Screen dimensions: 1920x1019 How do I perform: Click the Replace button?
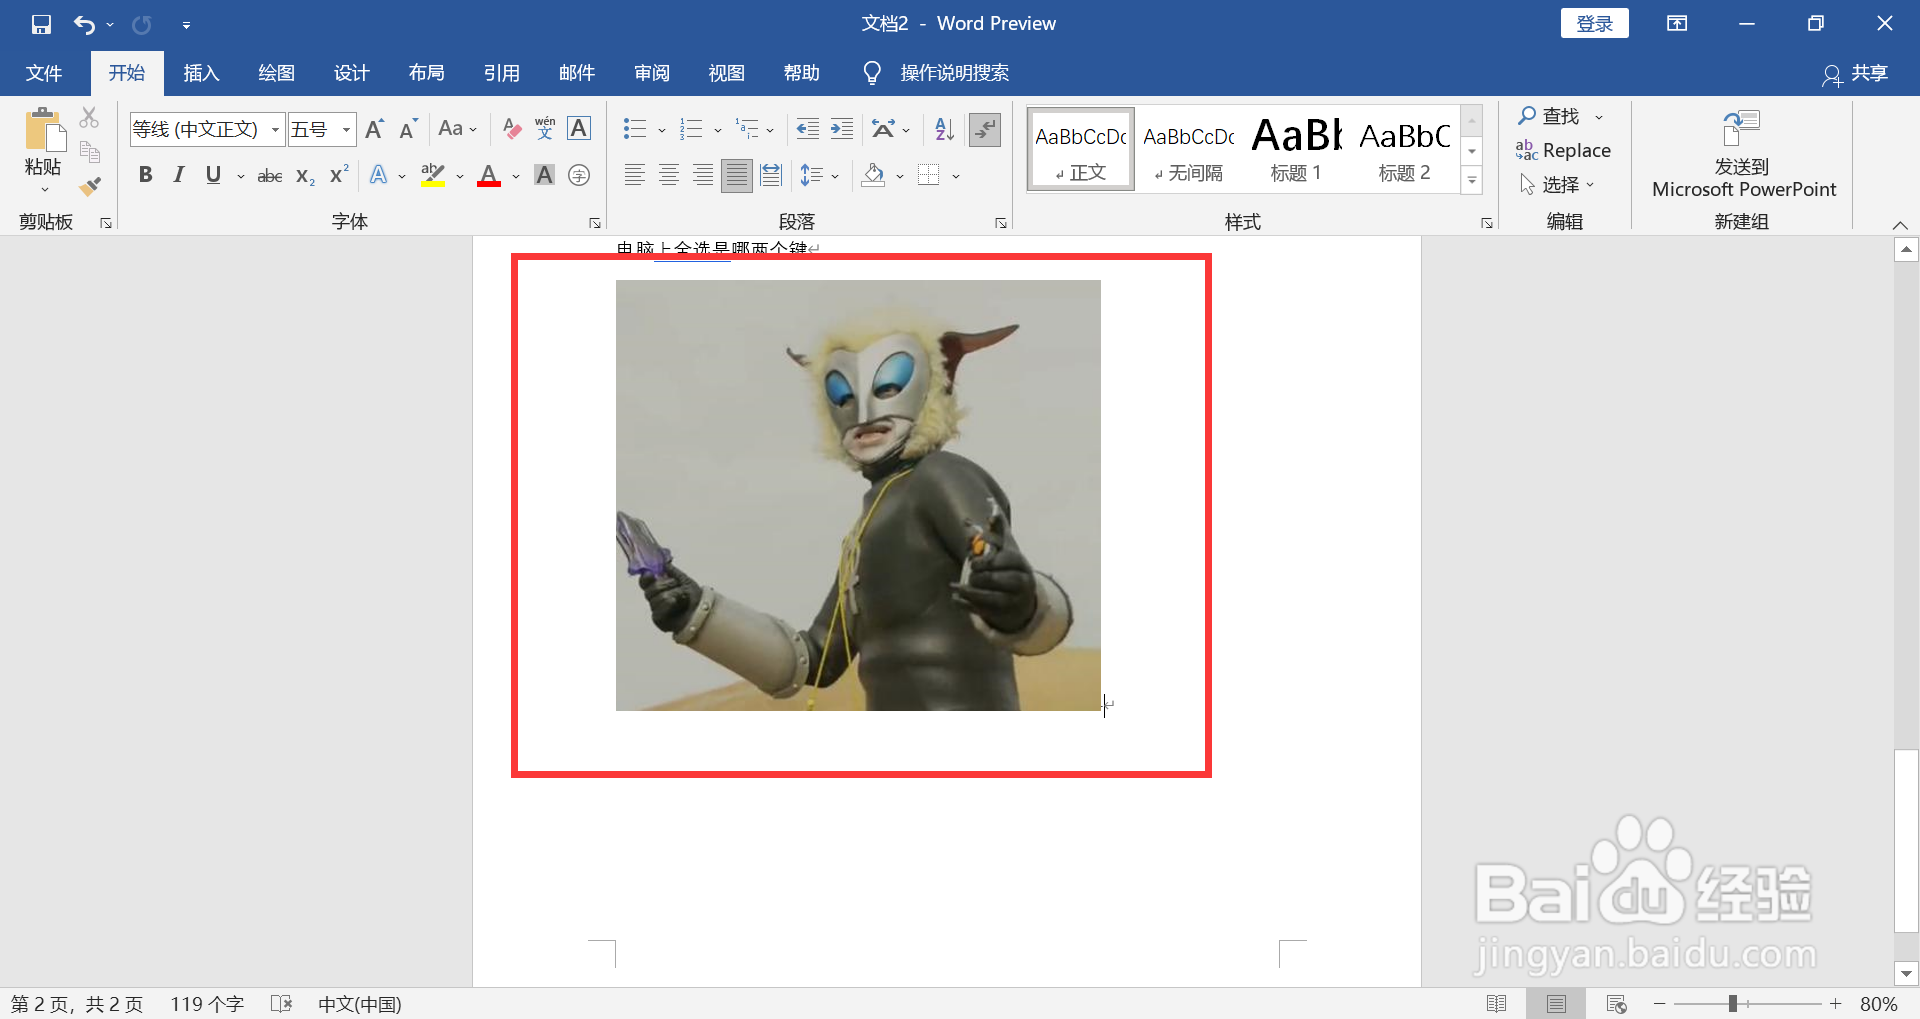1563,151
